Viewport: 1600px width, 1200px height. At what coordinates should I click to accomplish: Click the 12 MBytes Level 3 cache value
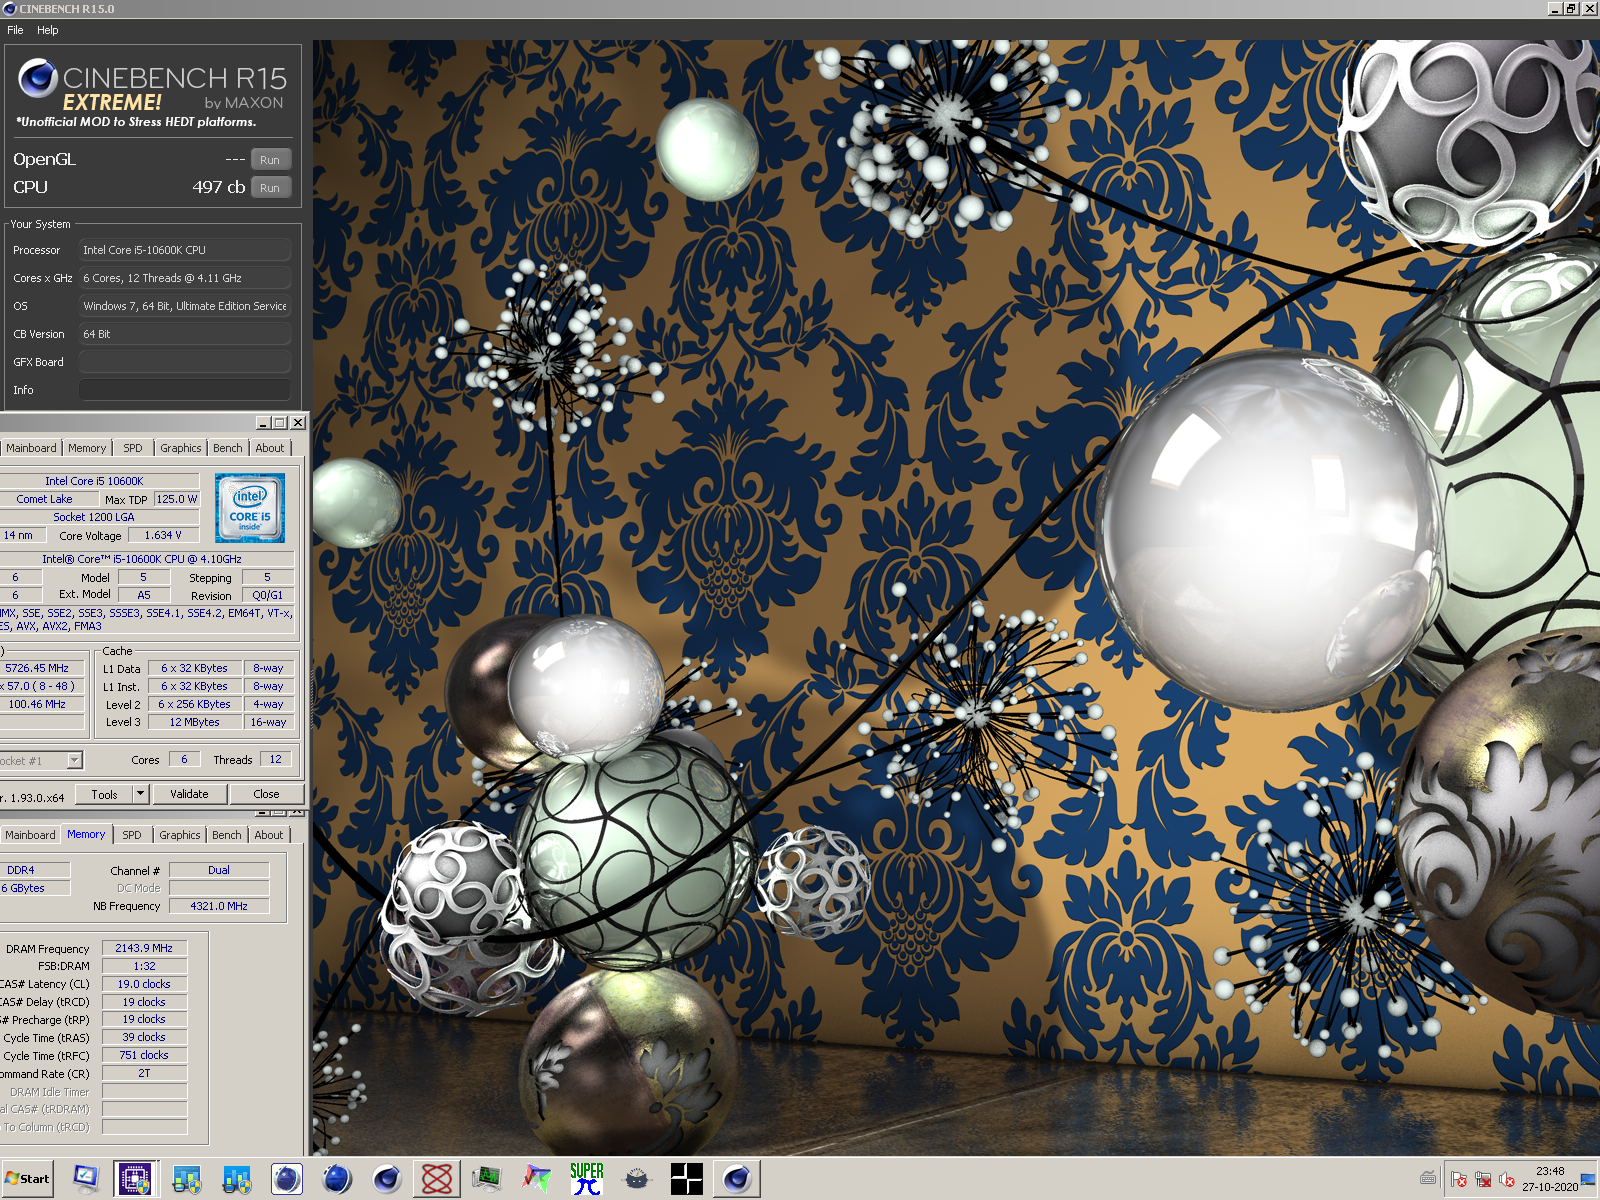[194, 722]
